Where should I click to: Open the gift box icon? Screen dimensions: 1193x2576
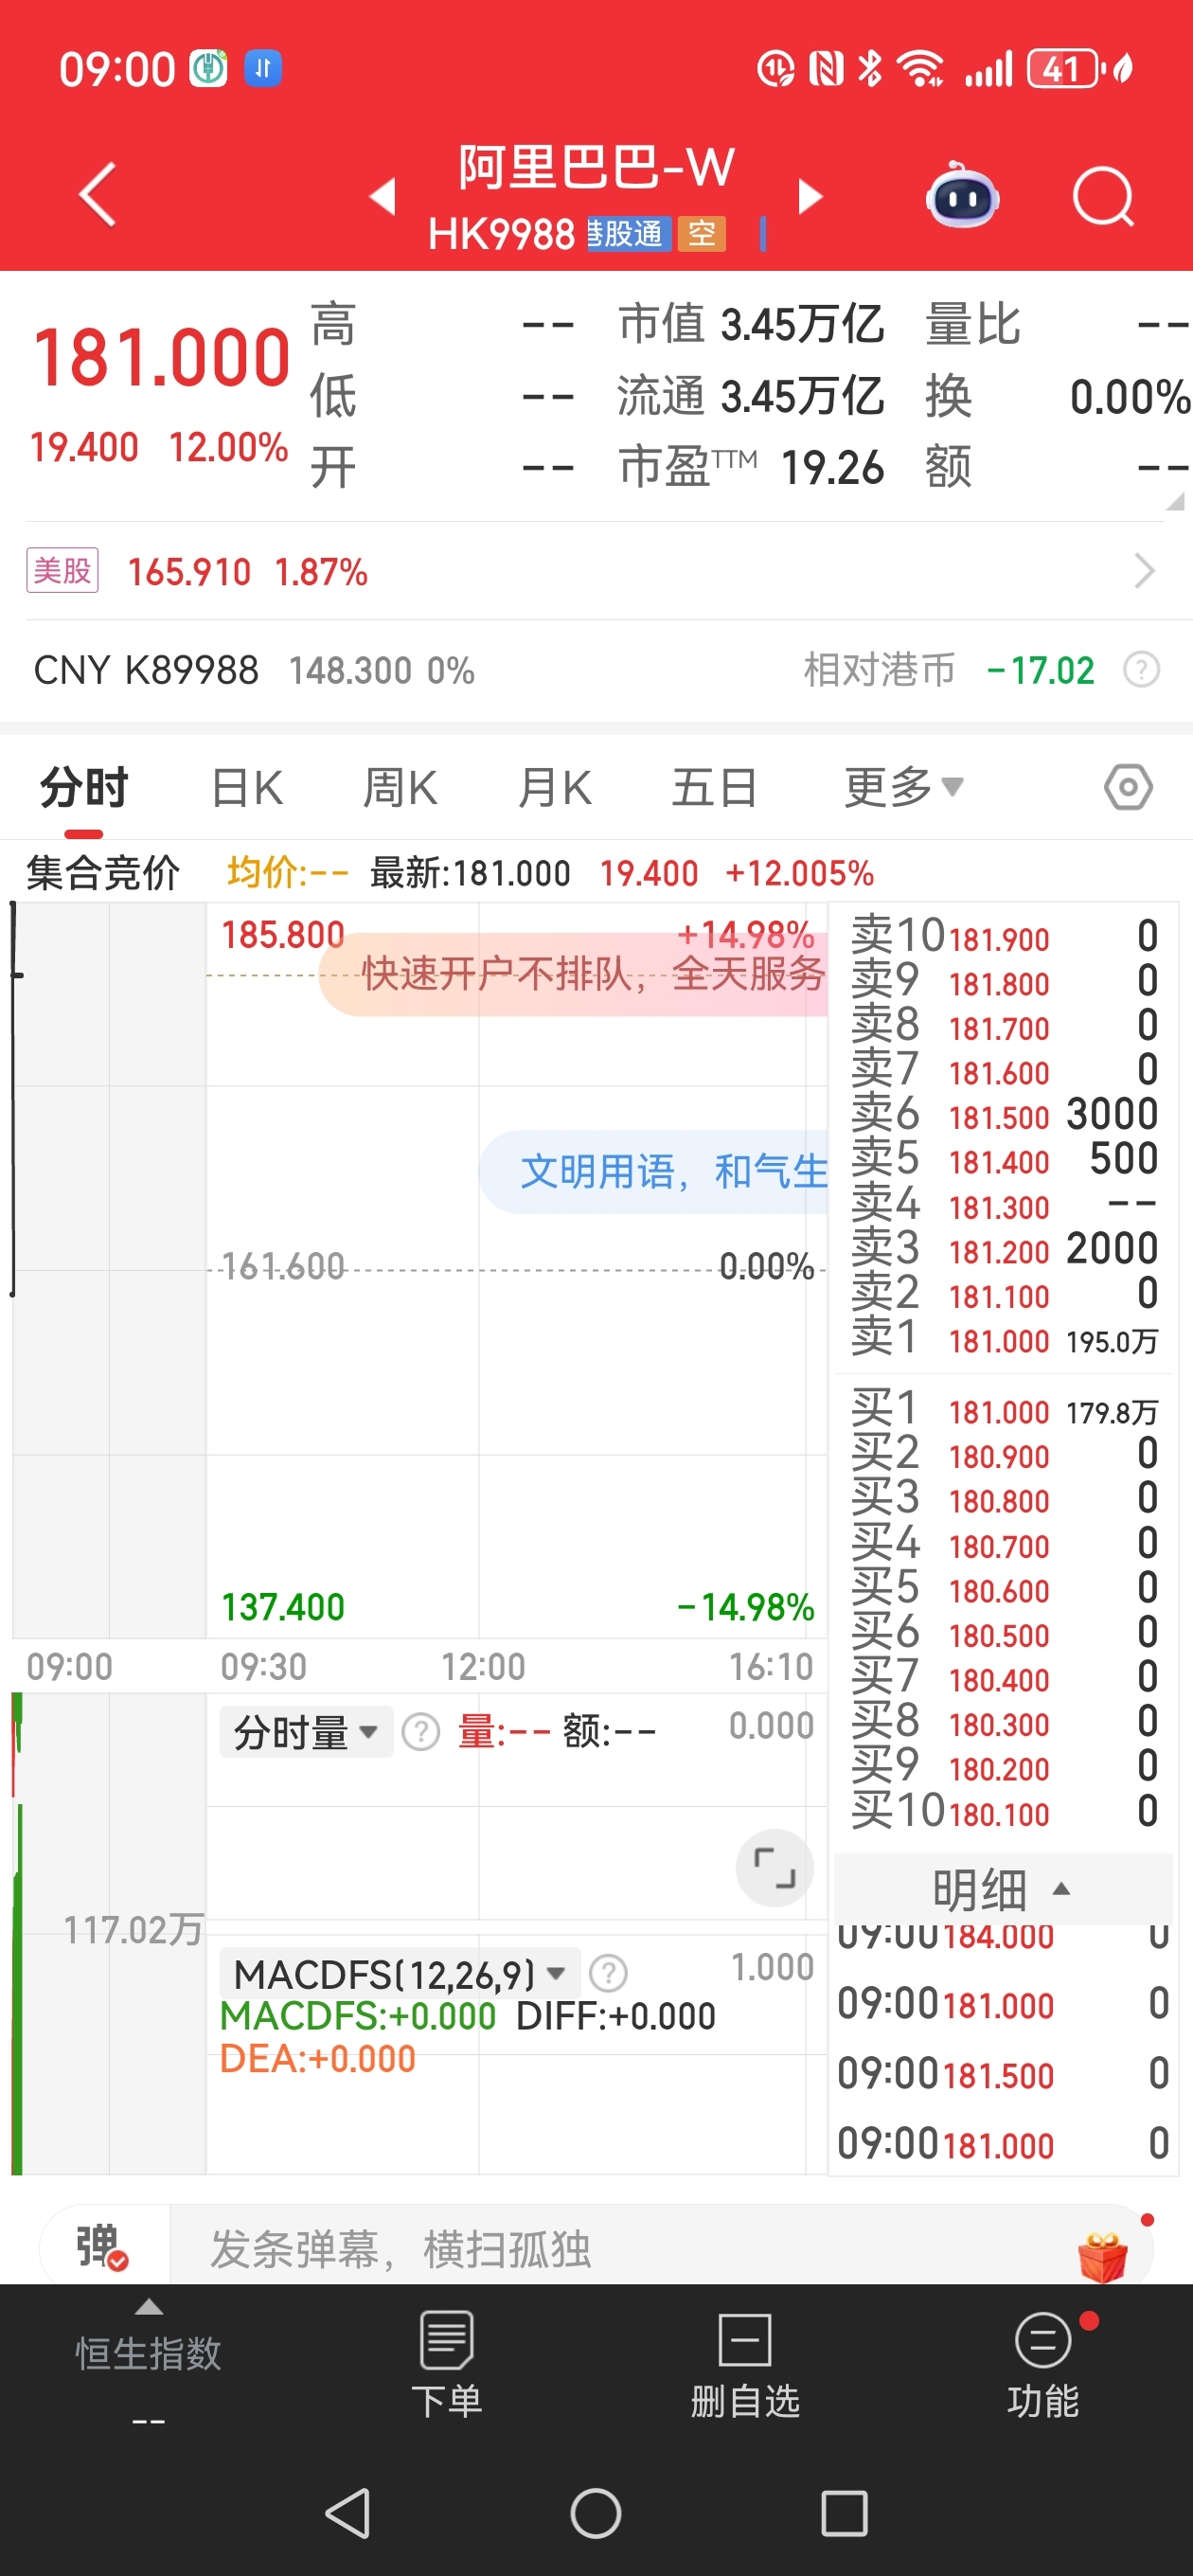1103,2255
